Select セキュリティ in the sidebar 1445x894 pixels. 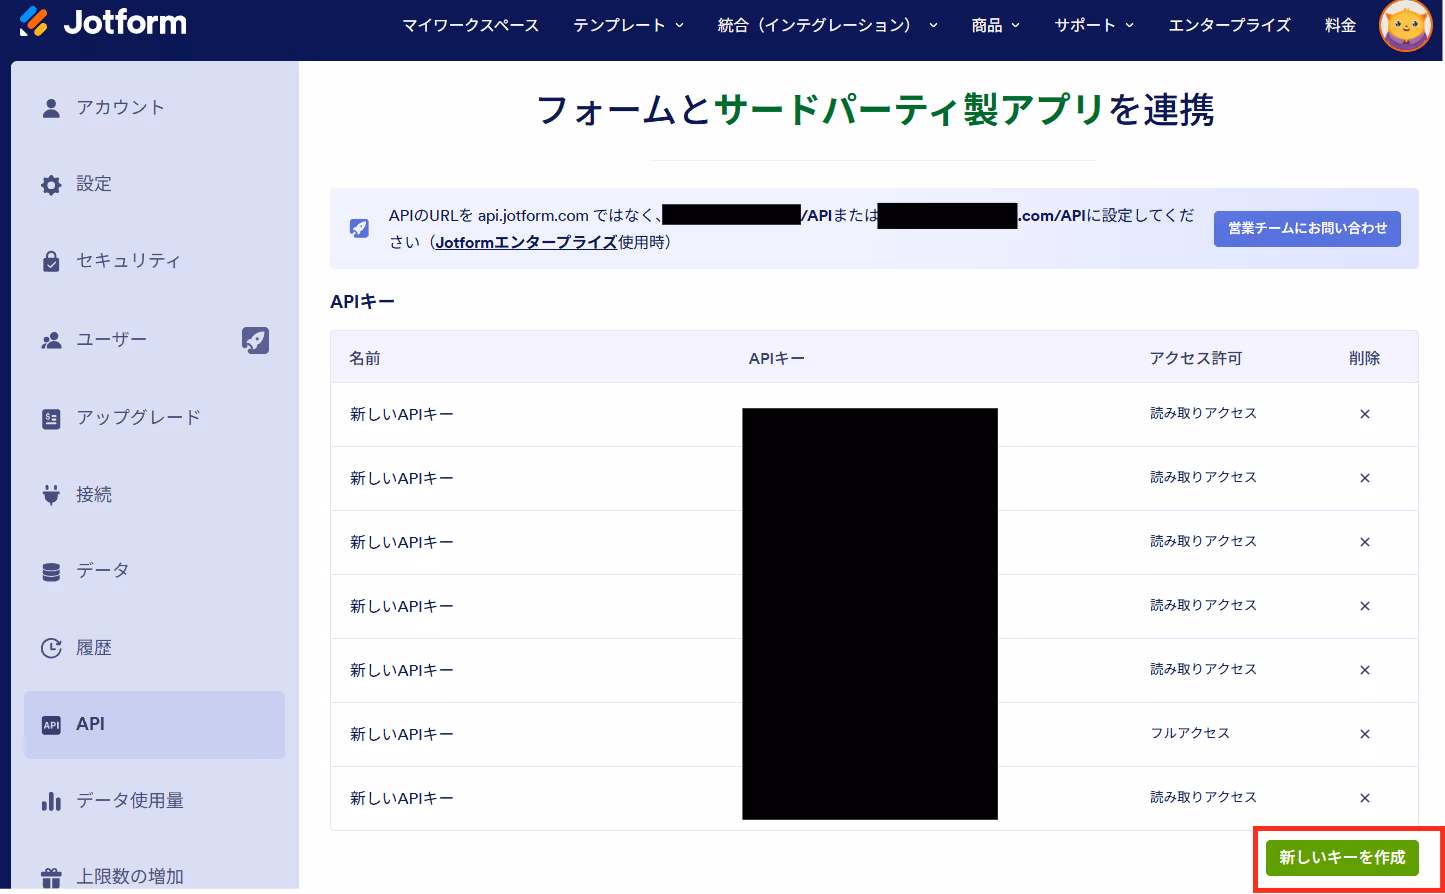[154, 261]
